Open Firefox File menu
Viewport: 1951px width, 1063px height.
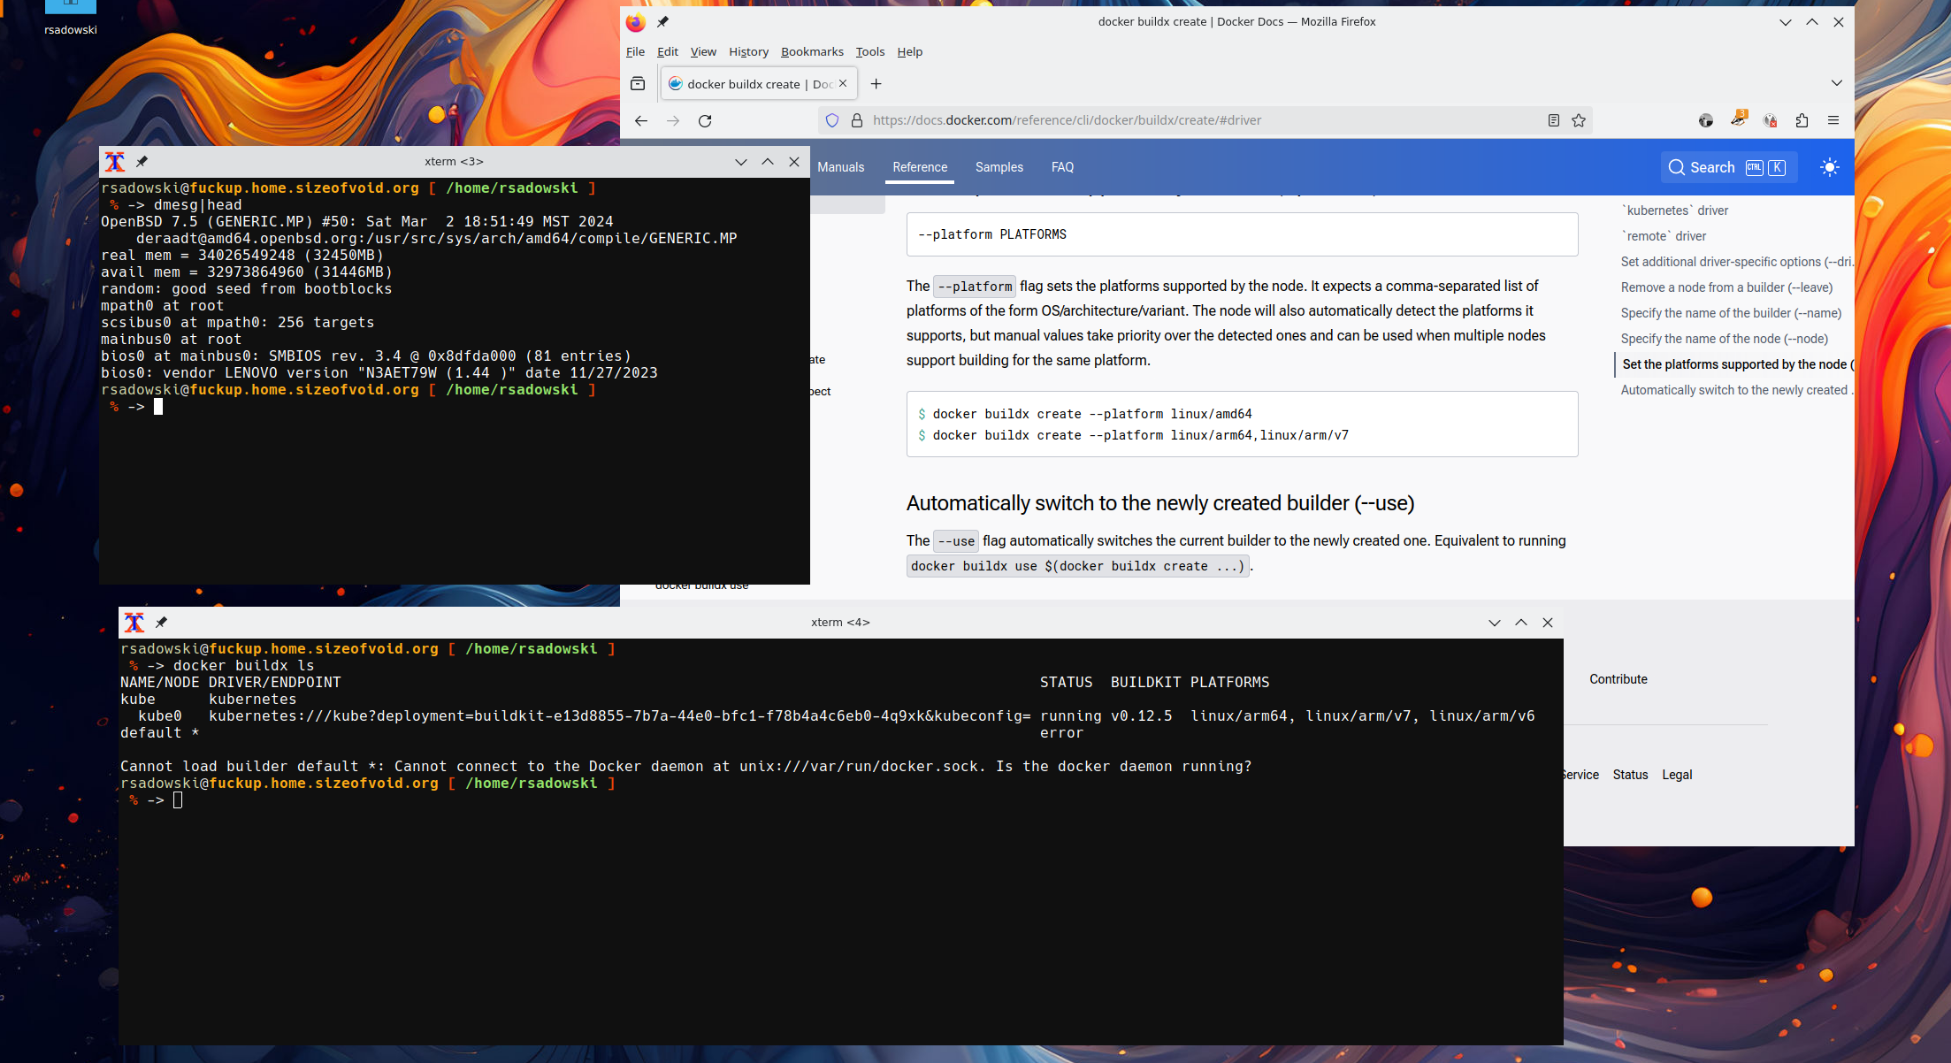[x=635, y=52]
